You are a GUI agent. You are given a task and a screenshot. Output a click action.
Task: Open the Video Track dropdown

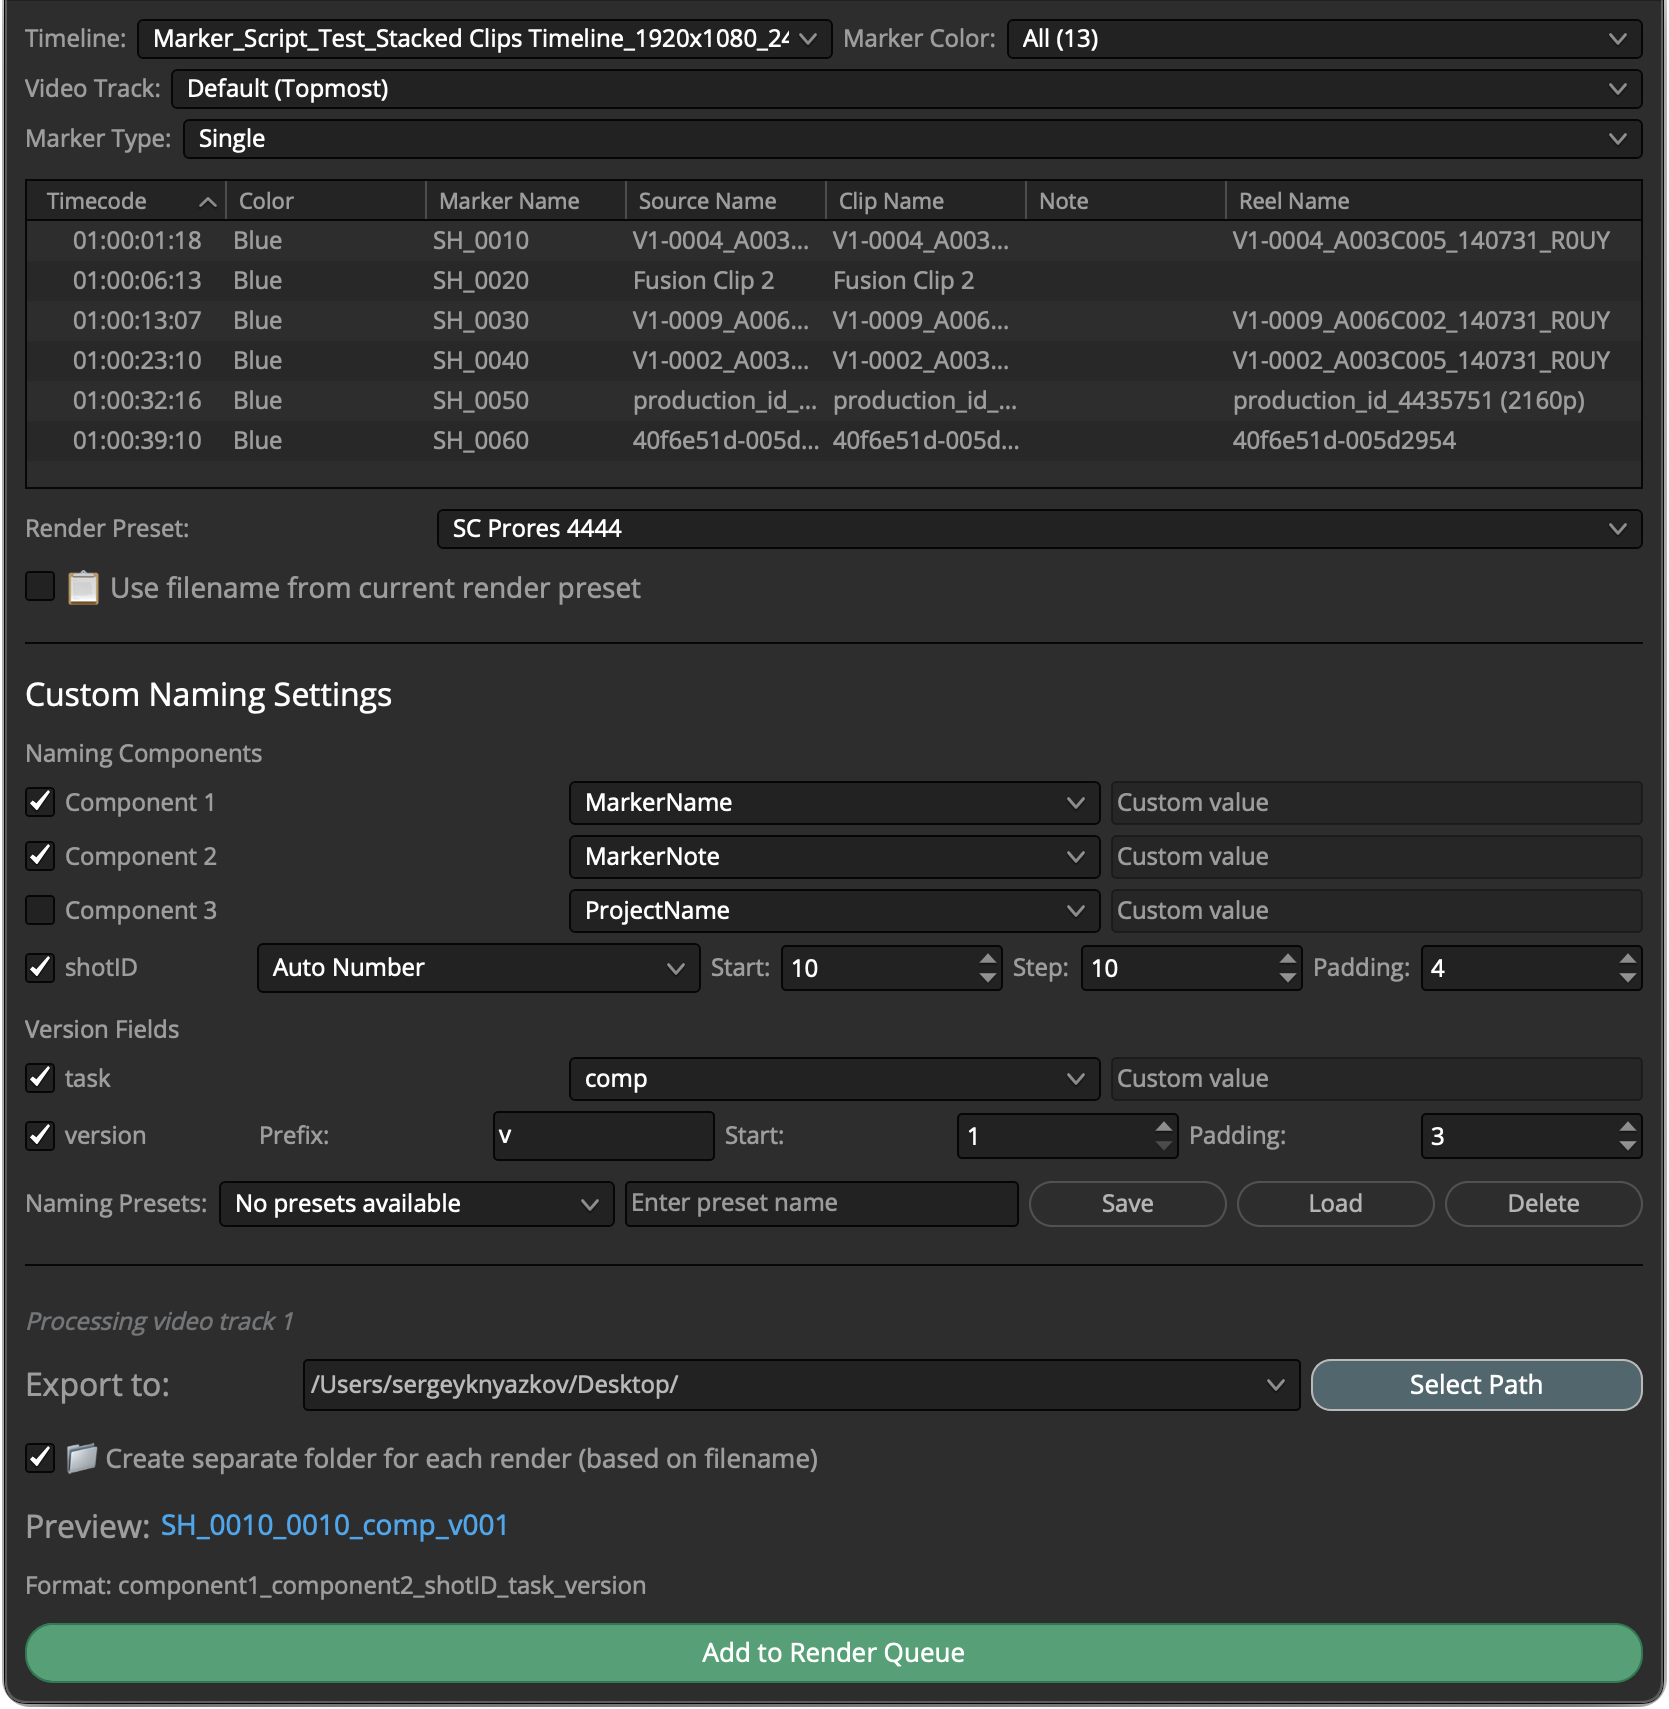coord(907,89)
